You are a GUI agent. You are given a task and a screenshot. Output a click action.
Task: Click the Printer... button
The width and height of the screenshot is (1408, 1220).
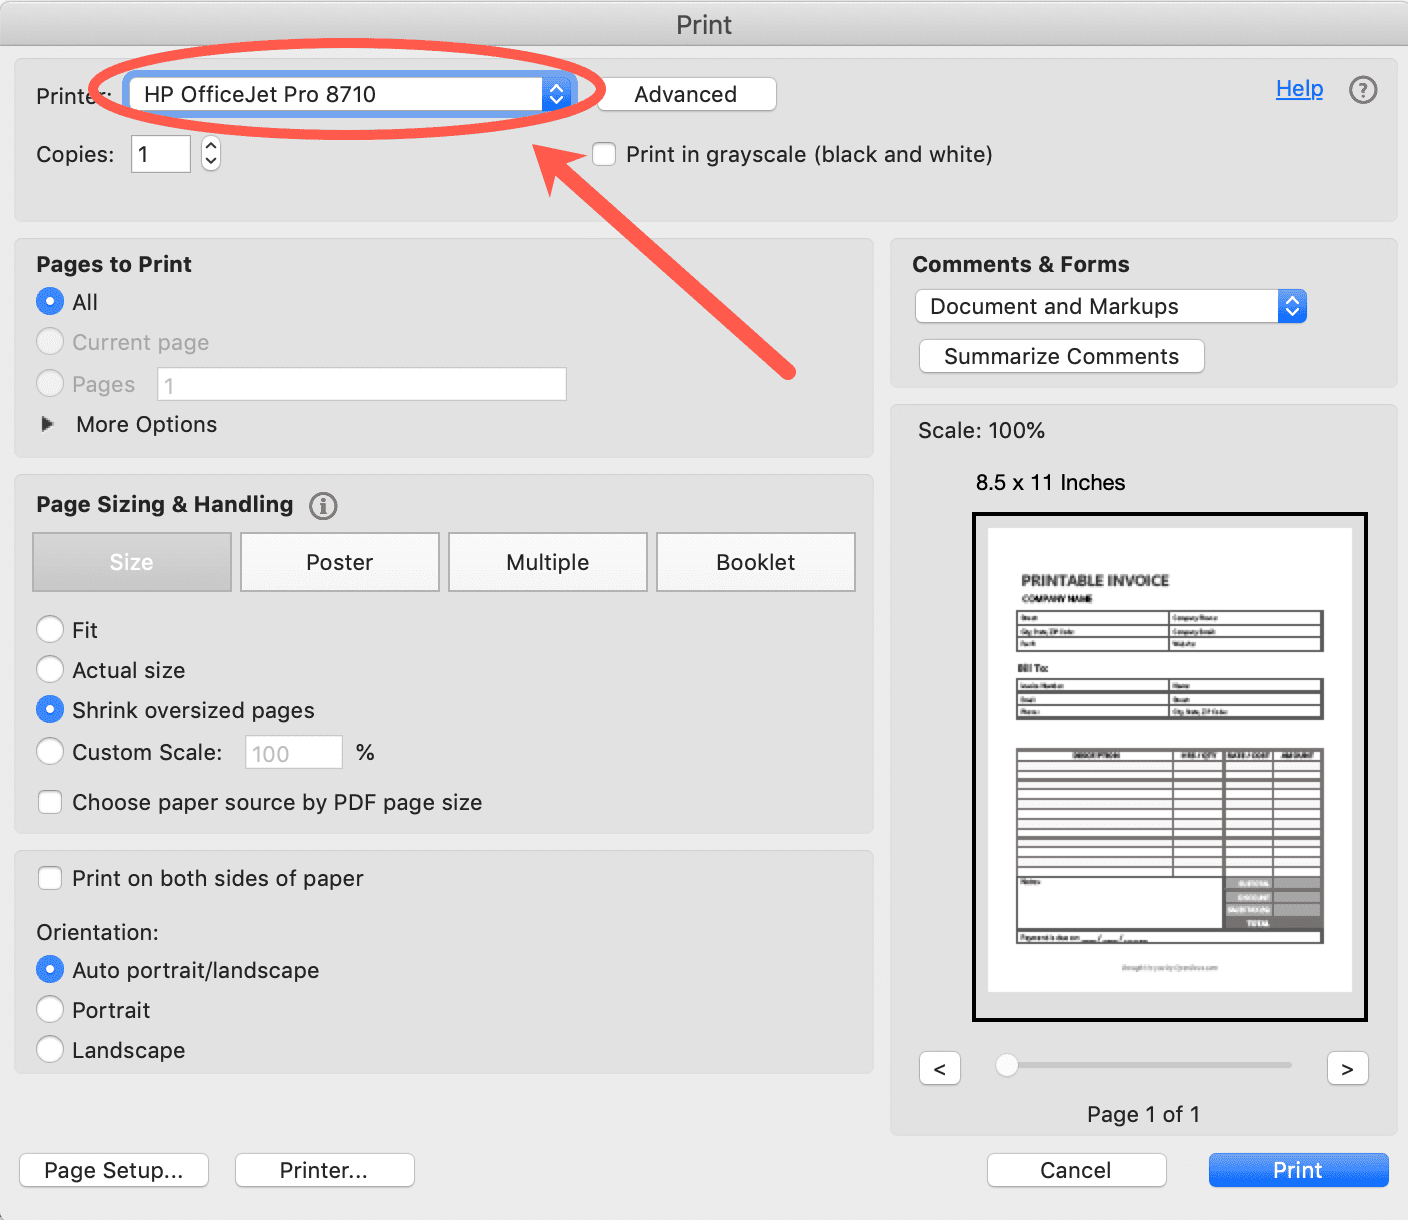(x=324, y=1170)
